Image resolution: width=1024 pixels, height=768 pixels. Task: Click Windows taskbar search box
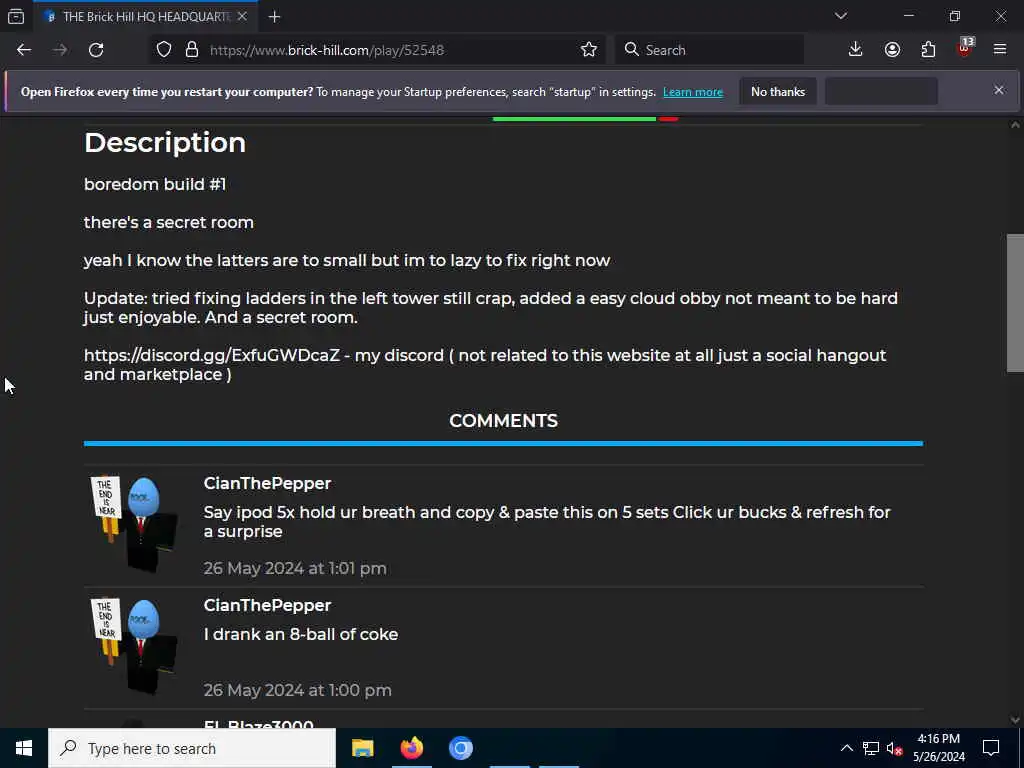192,748
